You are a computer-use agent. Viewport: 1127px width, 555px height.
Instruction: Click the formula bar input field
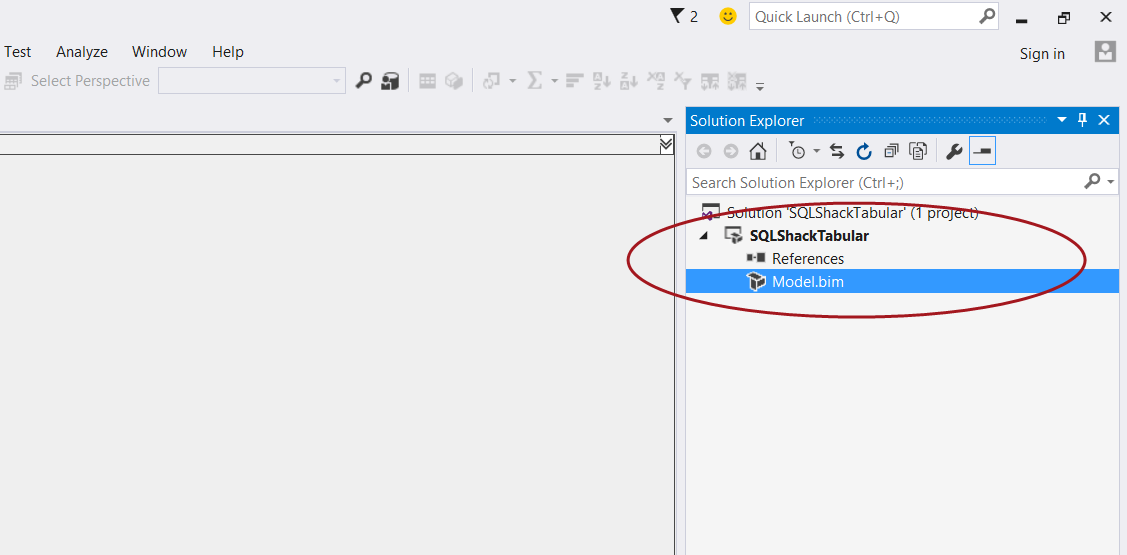click(x=329, y=145)
